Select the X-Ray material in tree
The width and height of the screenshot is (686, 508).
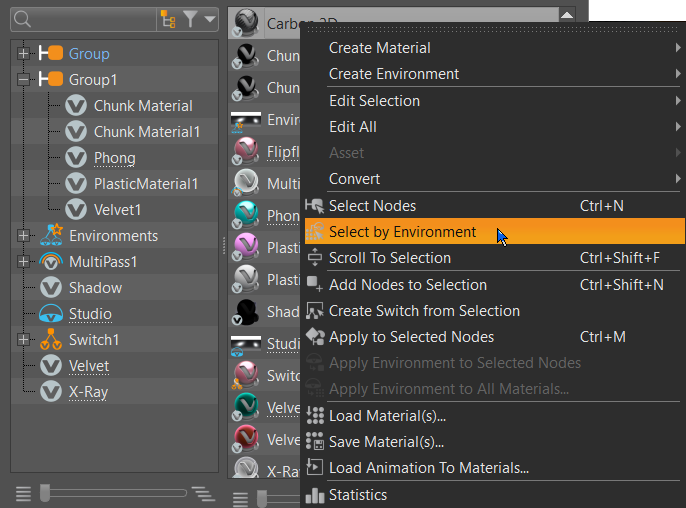pyautogui.click(x=88, y=392)
